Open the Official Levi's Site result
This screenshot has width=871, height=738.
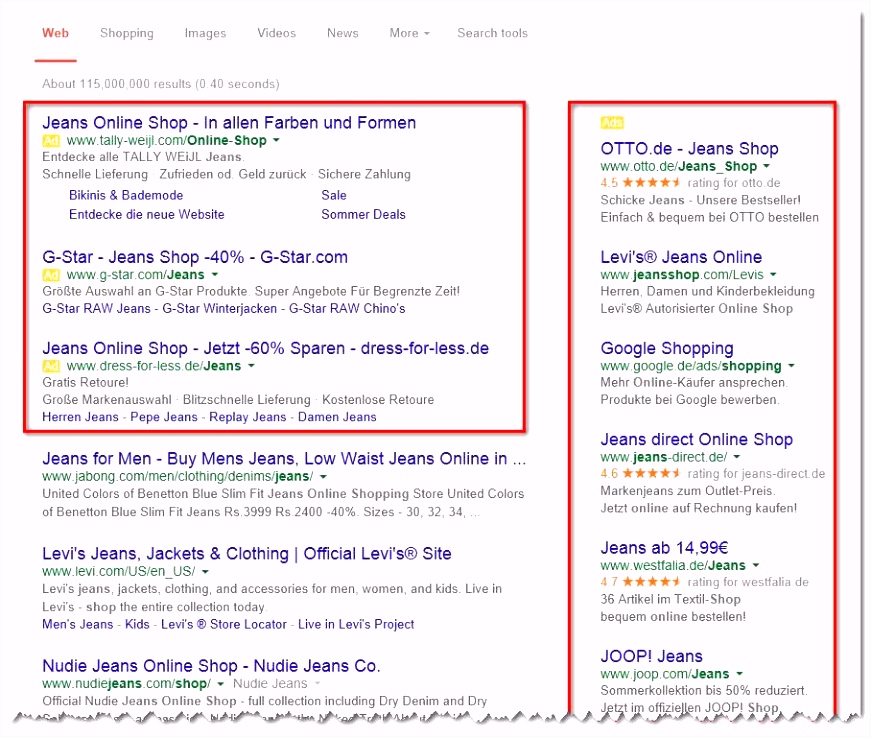[247, 554]
